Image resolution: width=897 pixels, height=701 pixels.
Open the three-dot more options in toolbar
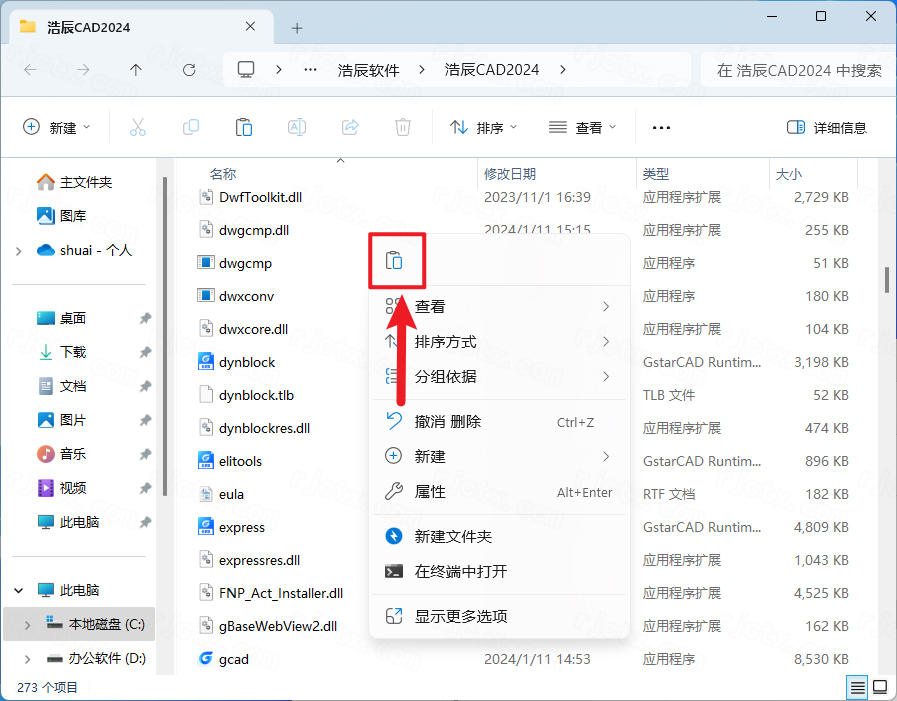tap(661, 127)
